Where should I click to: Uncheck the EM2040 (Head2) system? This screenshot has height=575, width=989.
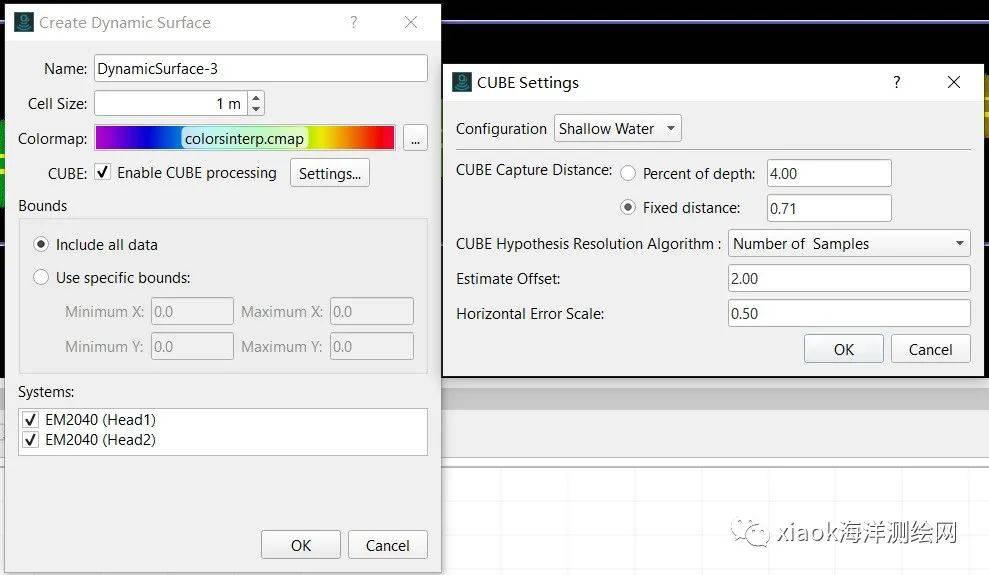pos(30,440)
